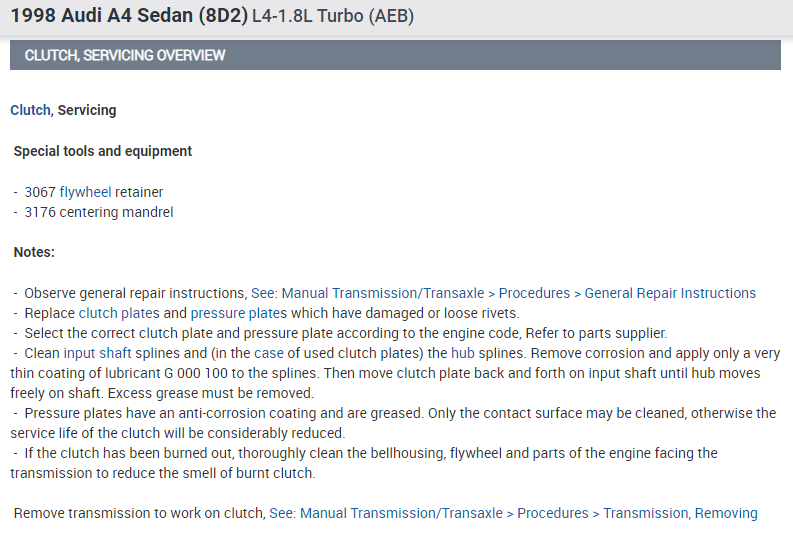Click the word 'Servicing' beside Clutch link
The width and height of the screenshot is (793, 551).
click(x=87, y=110)
